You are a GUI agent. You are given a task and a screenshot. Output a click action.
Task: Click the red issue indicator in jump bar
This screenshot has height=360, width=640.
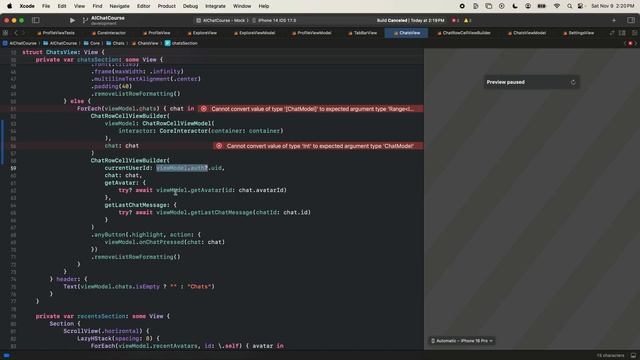[x=630, y=43]
